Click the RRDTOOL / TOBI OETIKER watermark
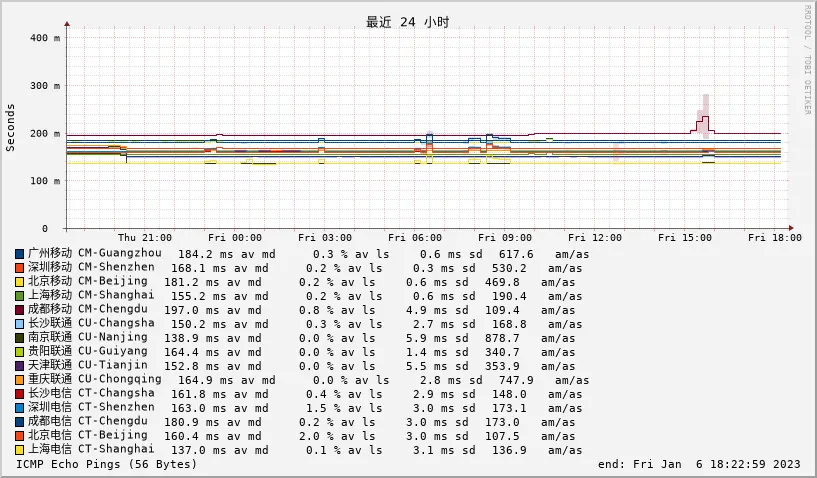 pyautogui.click(x=807, y=60)
